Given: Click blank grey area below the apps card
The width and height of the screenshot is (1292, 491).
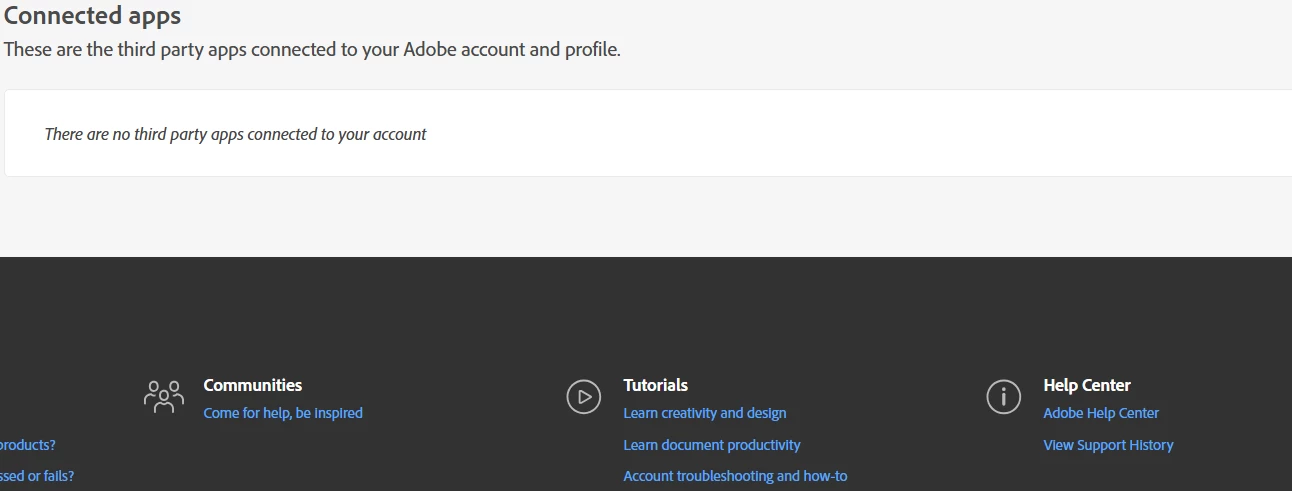Looking at the screenshot, I should [640, 218].
